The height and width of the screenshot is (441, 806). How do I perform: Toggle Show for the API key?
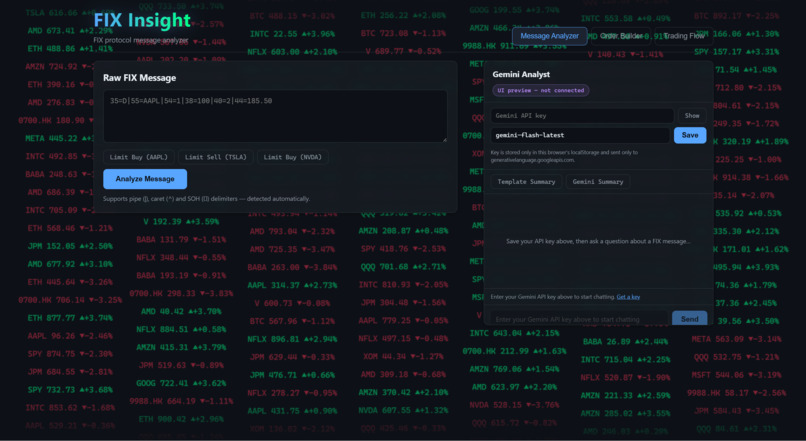692,116
